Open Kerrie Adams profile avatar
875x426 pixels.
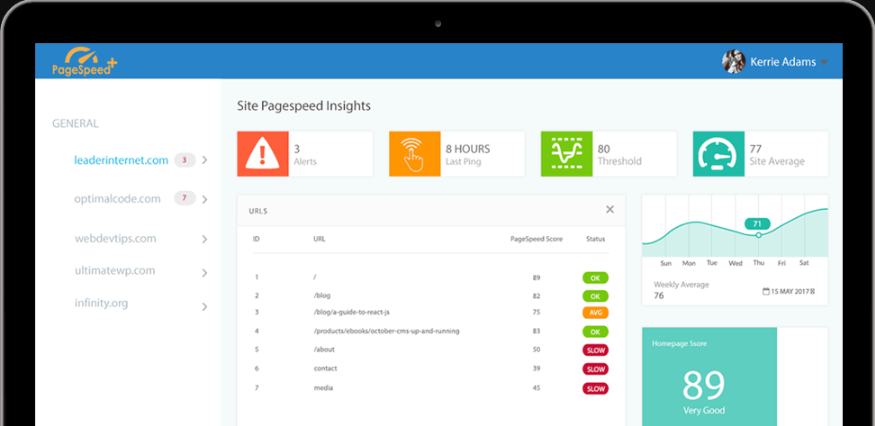(733, 61)
